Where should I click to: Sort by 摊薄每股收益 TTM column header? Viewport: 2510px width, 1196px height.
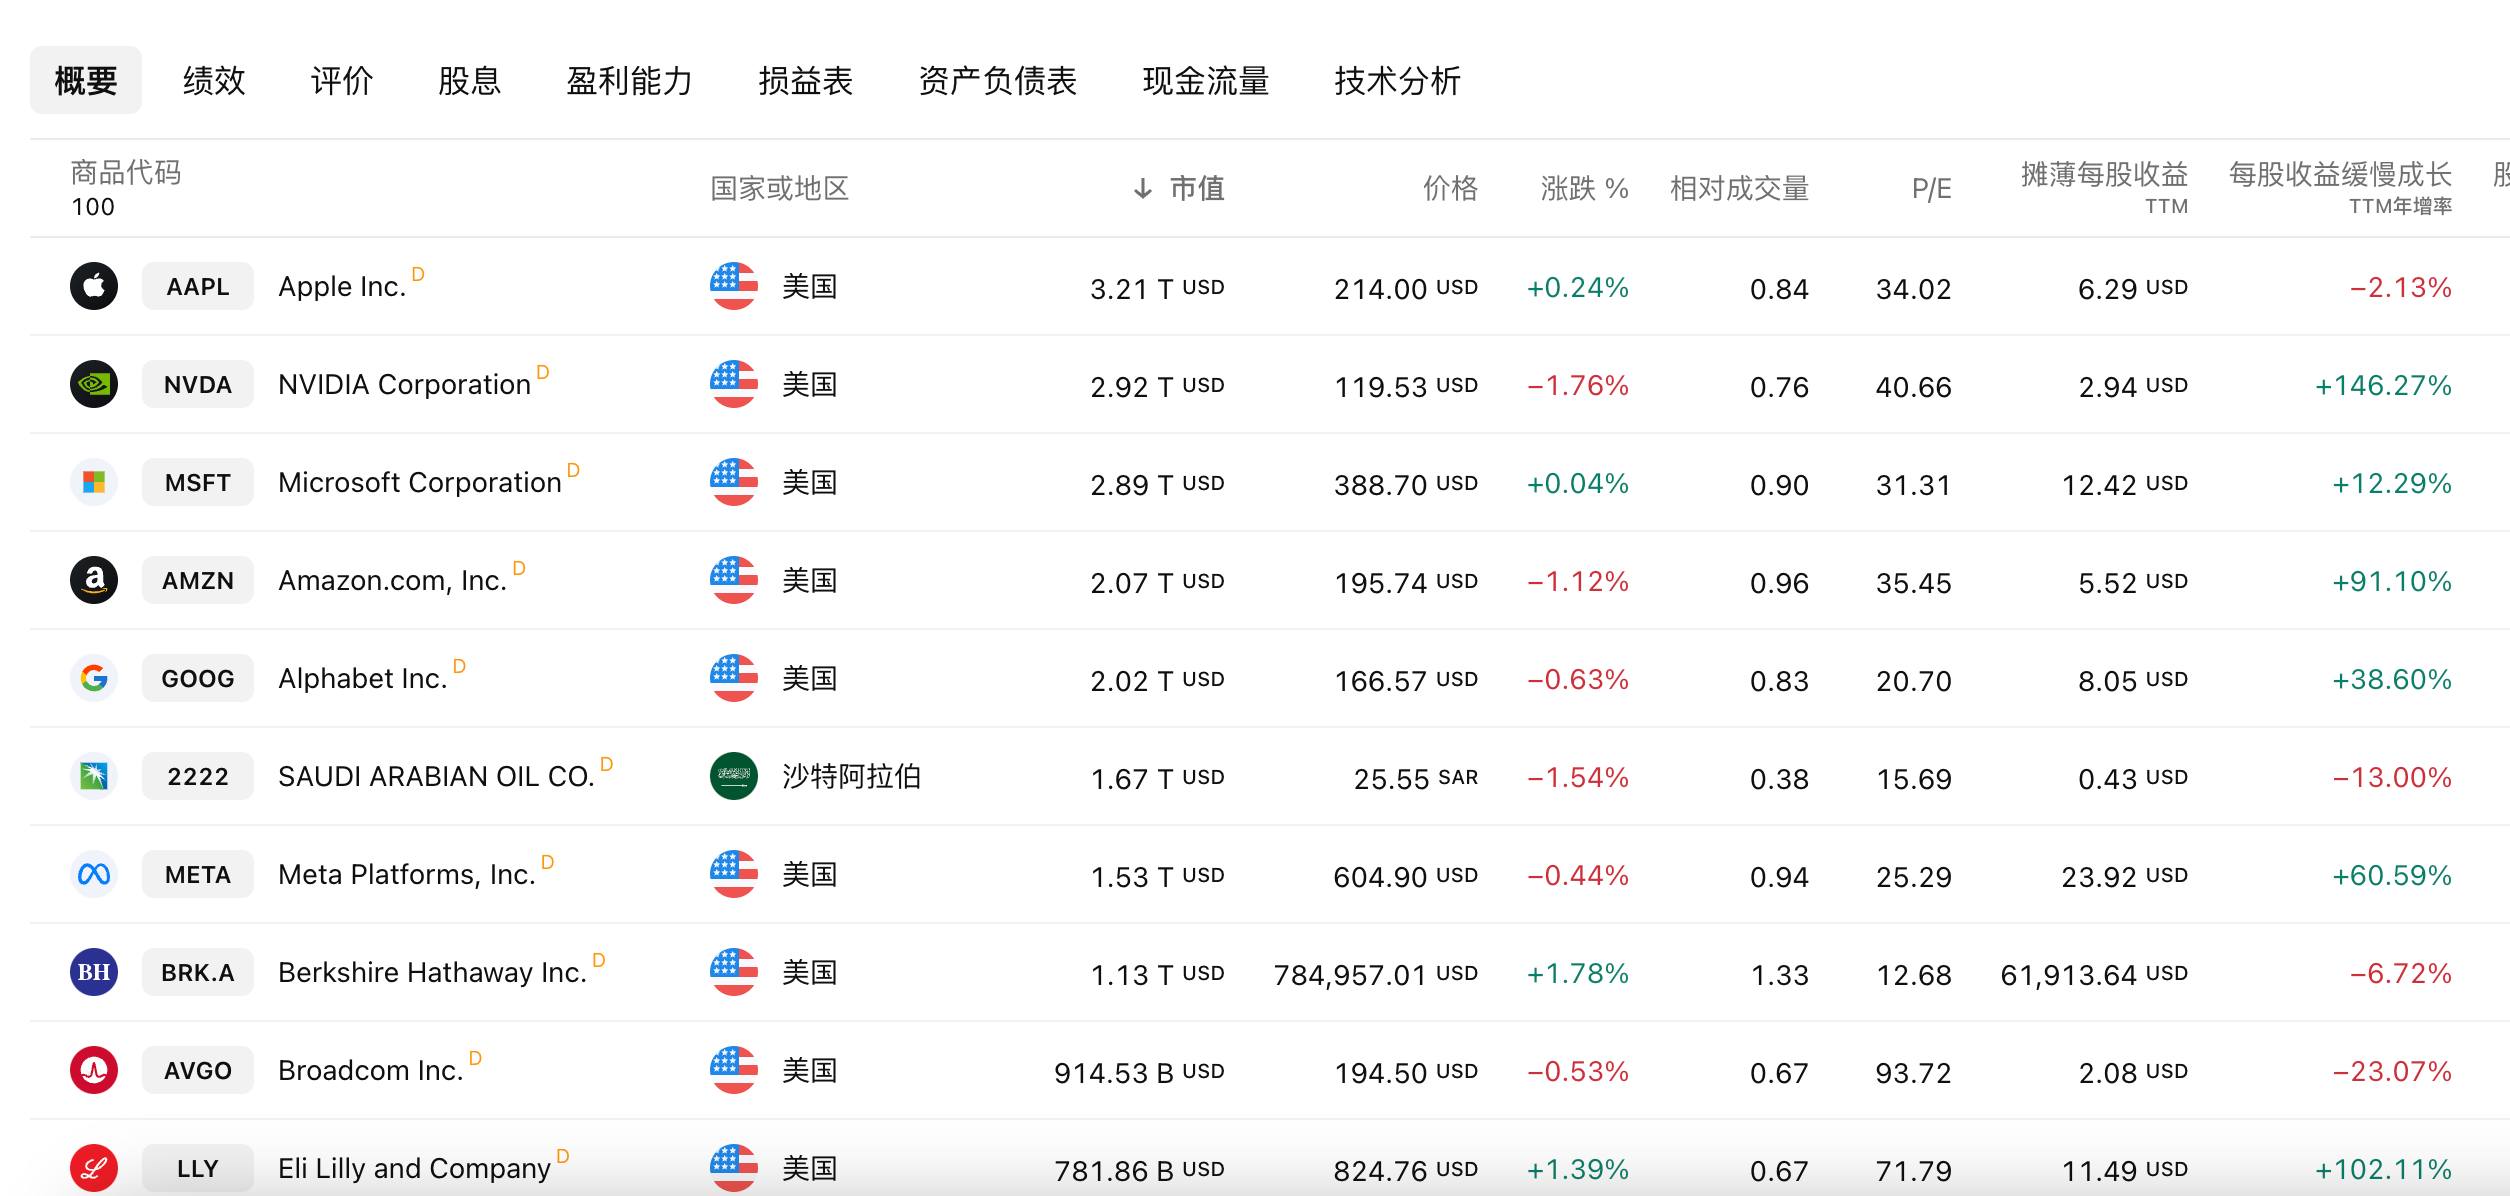coord(2104,187)
